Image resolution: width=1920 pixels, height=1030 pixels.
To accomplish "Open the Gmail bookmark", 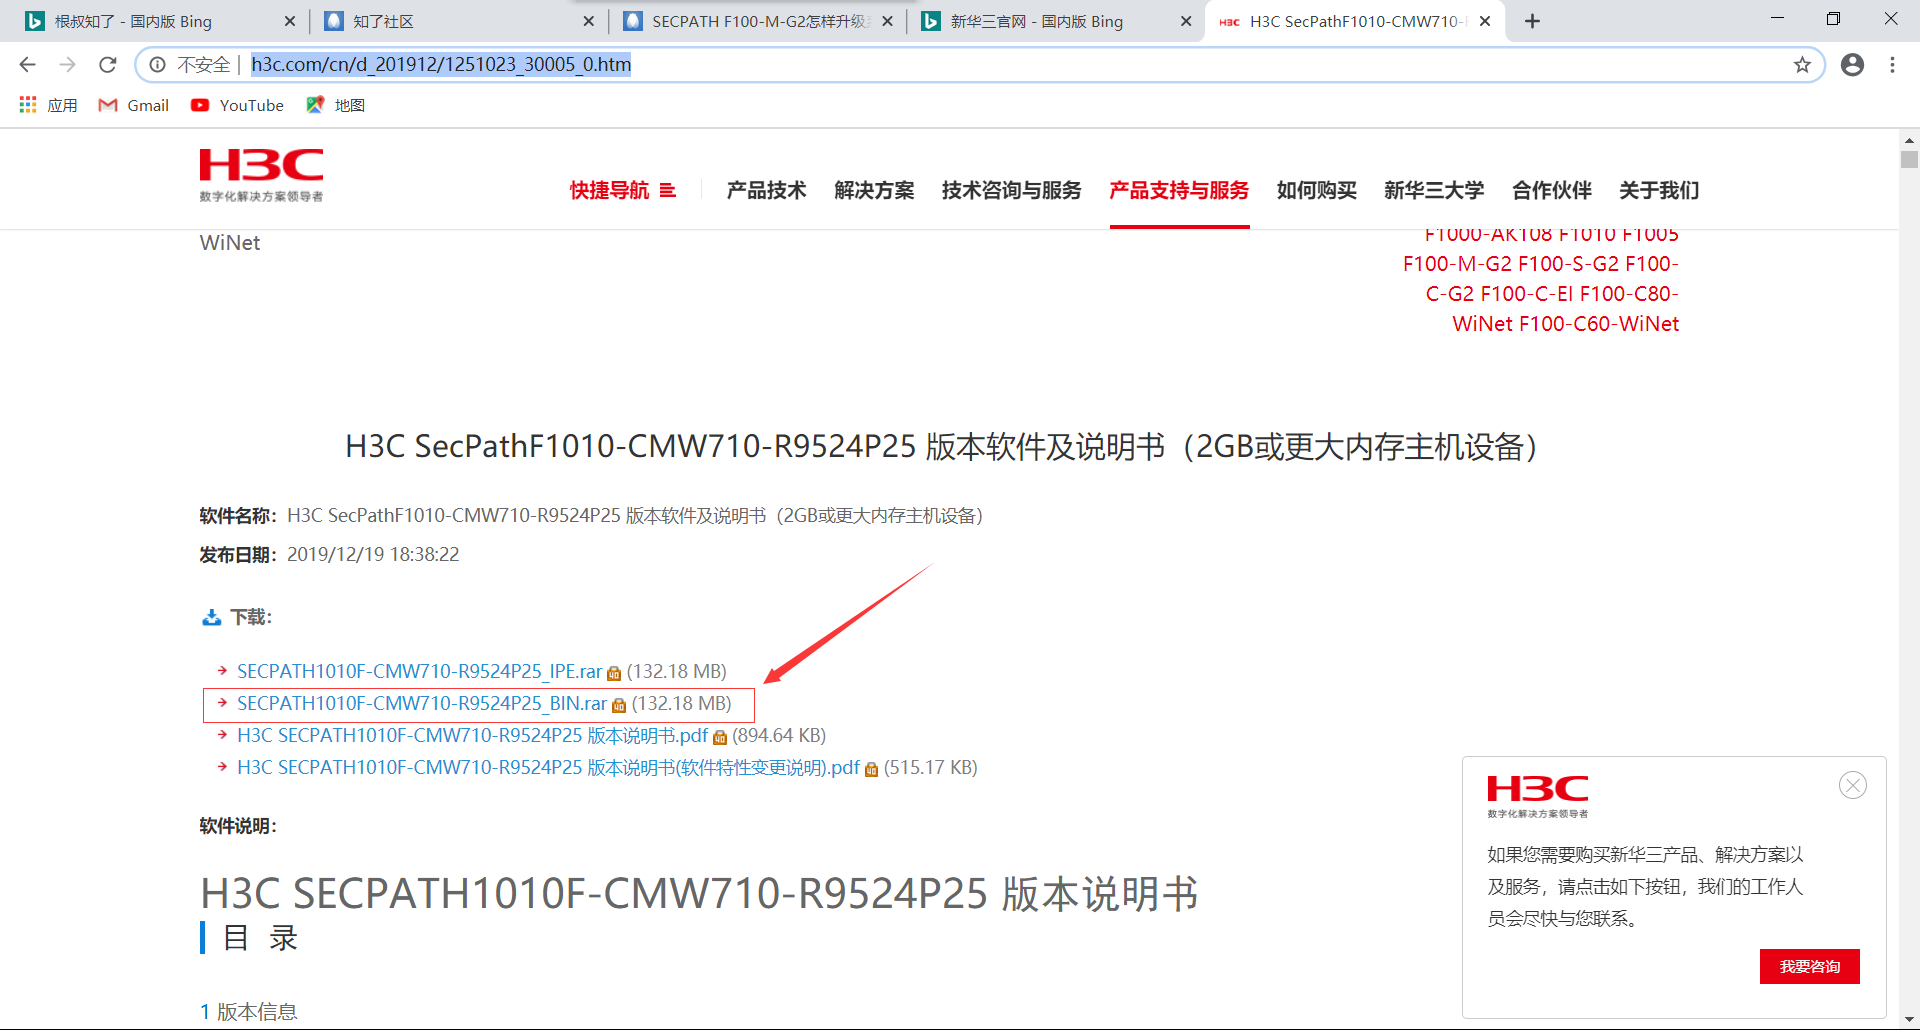I will click(134, 105).
